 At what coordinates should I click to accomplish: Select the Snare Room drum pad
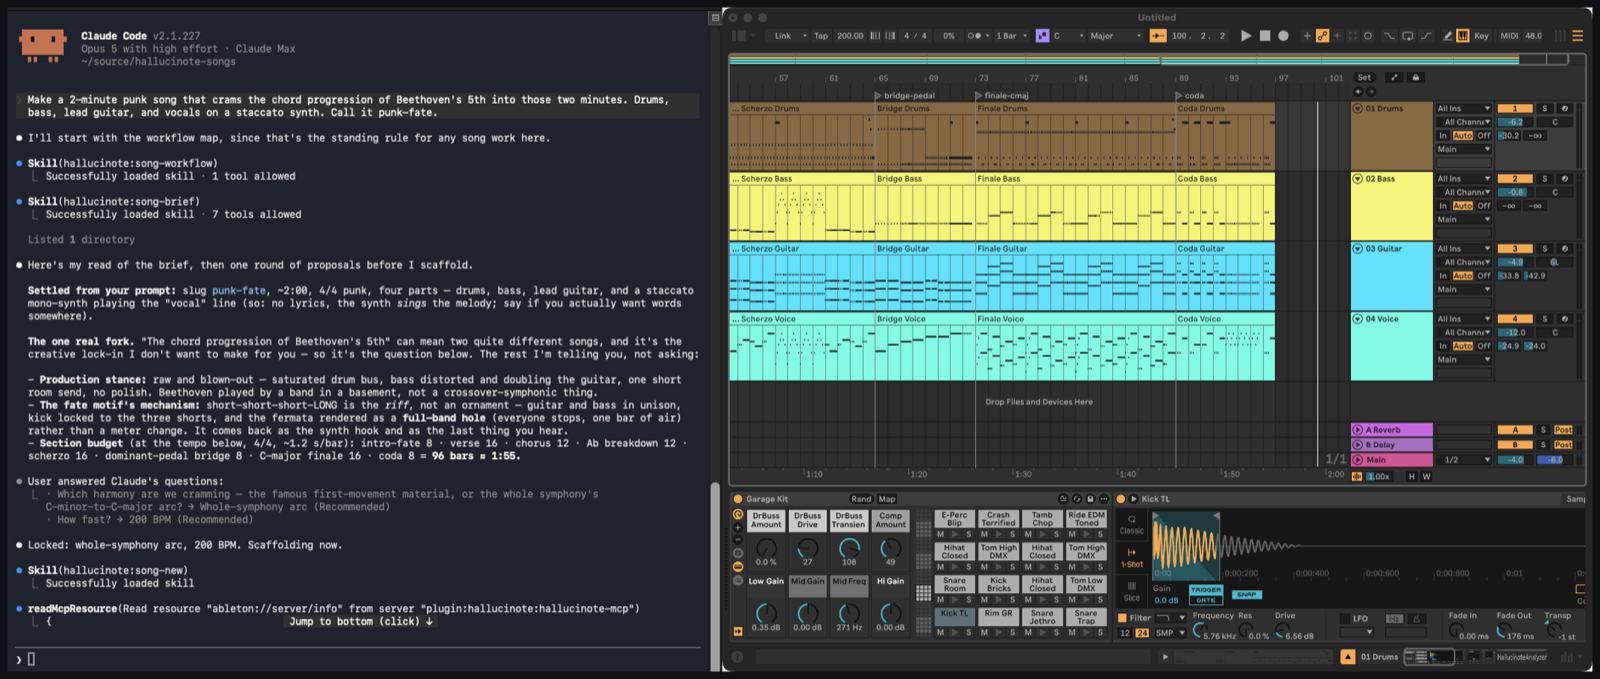pos(955,584)
